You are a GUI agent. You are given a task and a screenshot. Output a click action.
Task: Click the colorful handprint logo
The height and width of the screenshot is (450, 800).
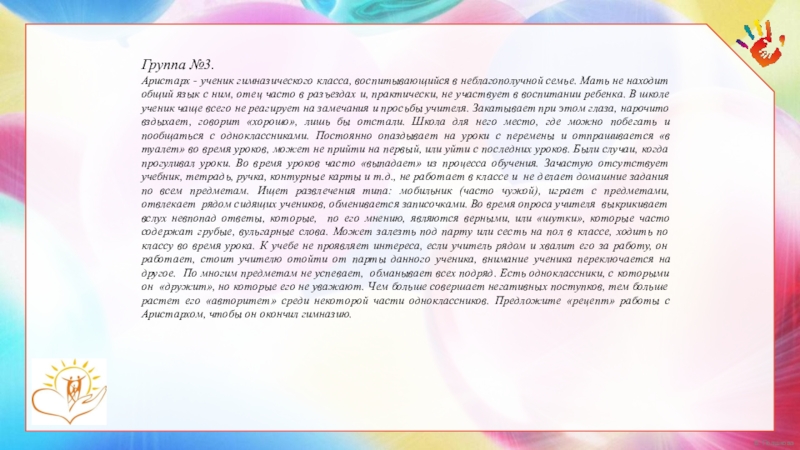[762, 43]
